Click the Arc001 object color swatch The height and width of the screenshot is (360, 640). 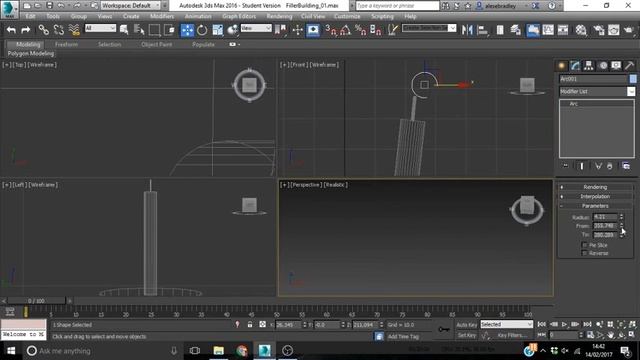coord(633,79)
